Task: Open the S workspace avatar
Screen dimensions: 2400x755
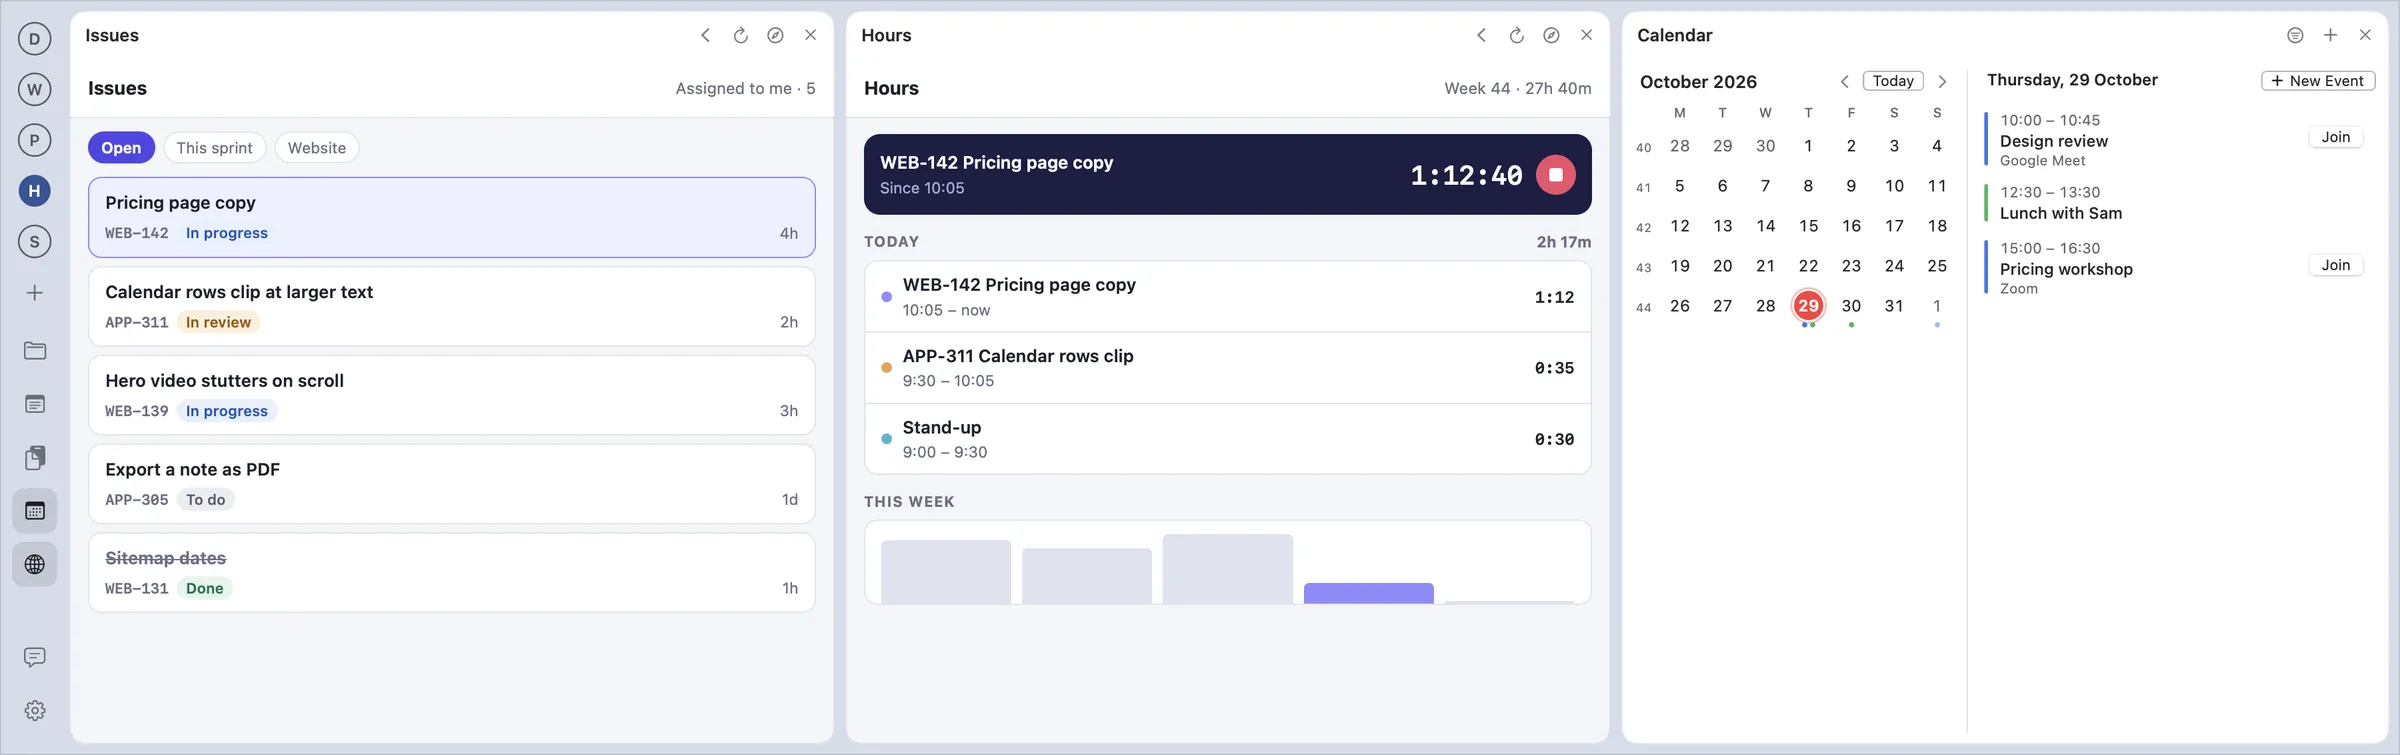Action: point(35,241)
